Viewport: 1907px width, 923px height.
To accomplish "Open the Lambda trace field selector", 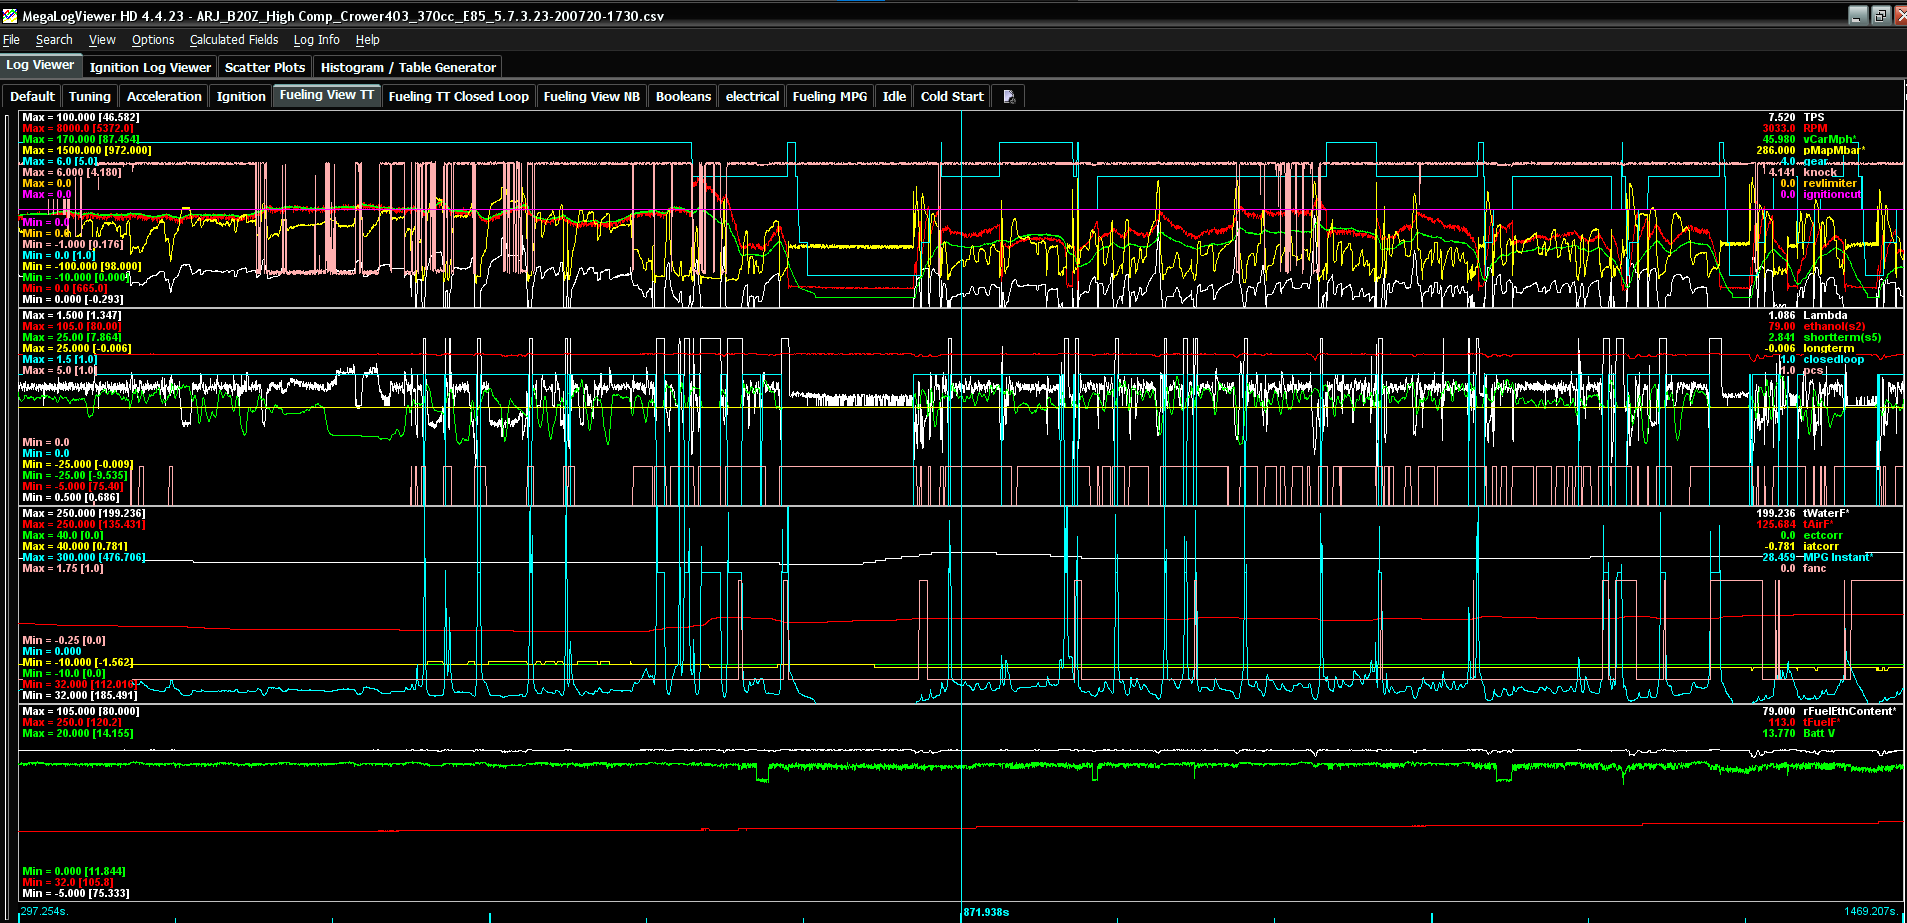I will [x=1825, y=315].
